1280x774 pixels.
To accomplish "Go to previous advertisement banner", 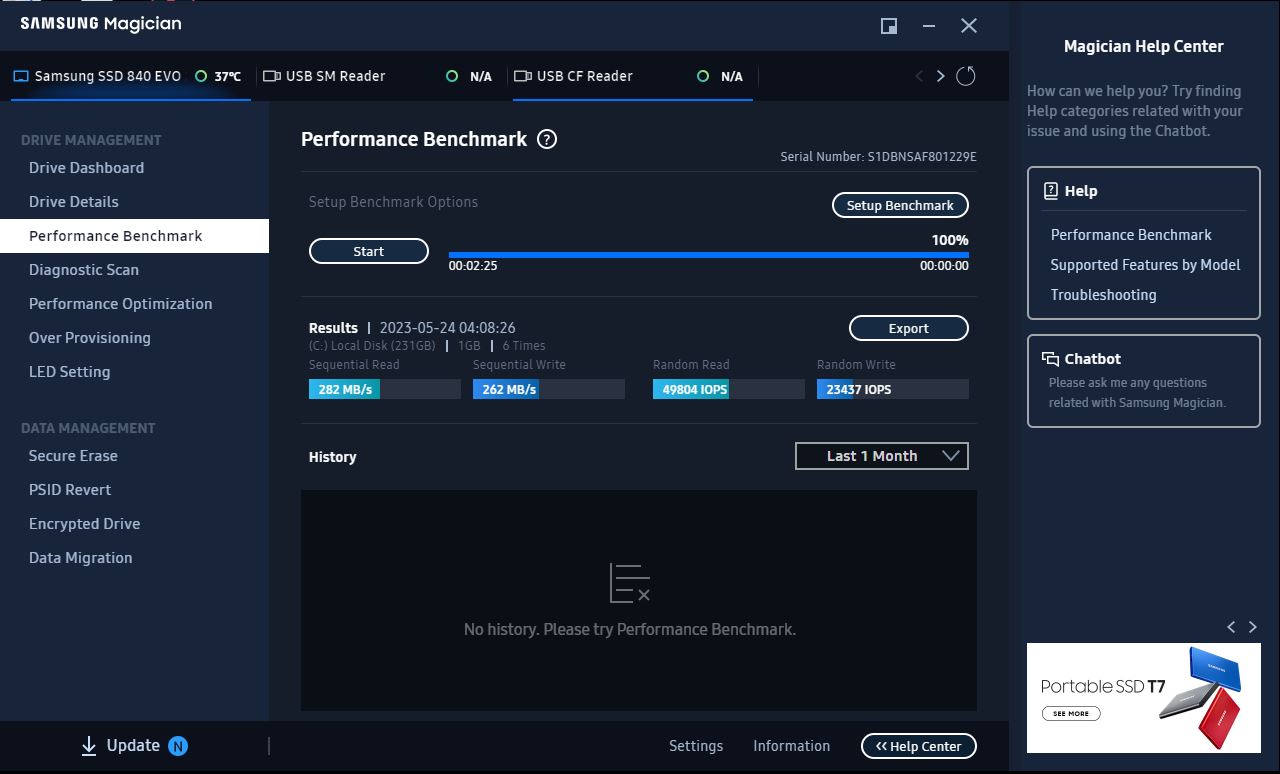I will pos(1231,627).
